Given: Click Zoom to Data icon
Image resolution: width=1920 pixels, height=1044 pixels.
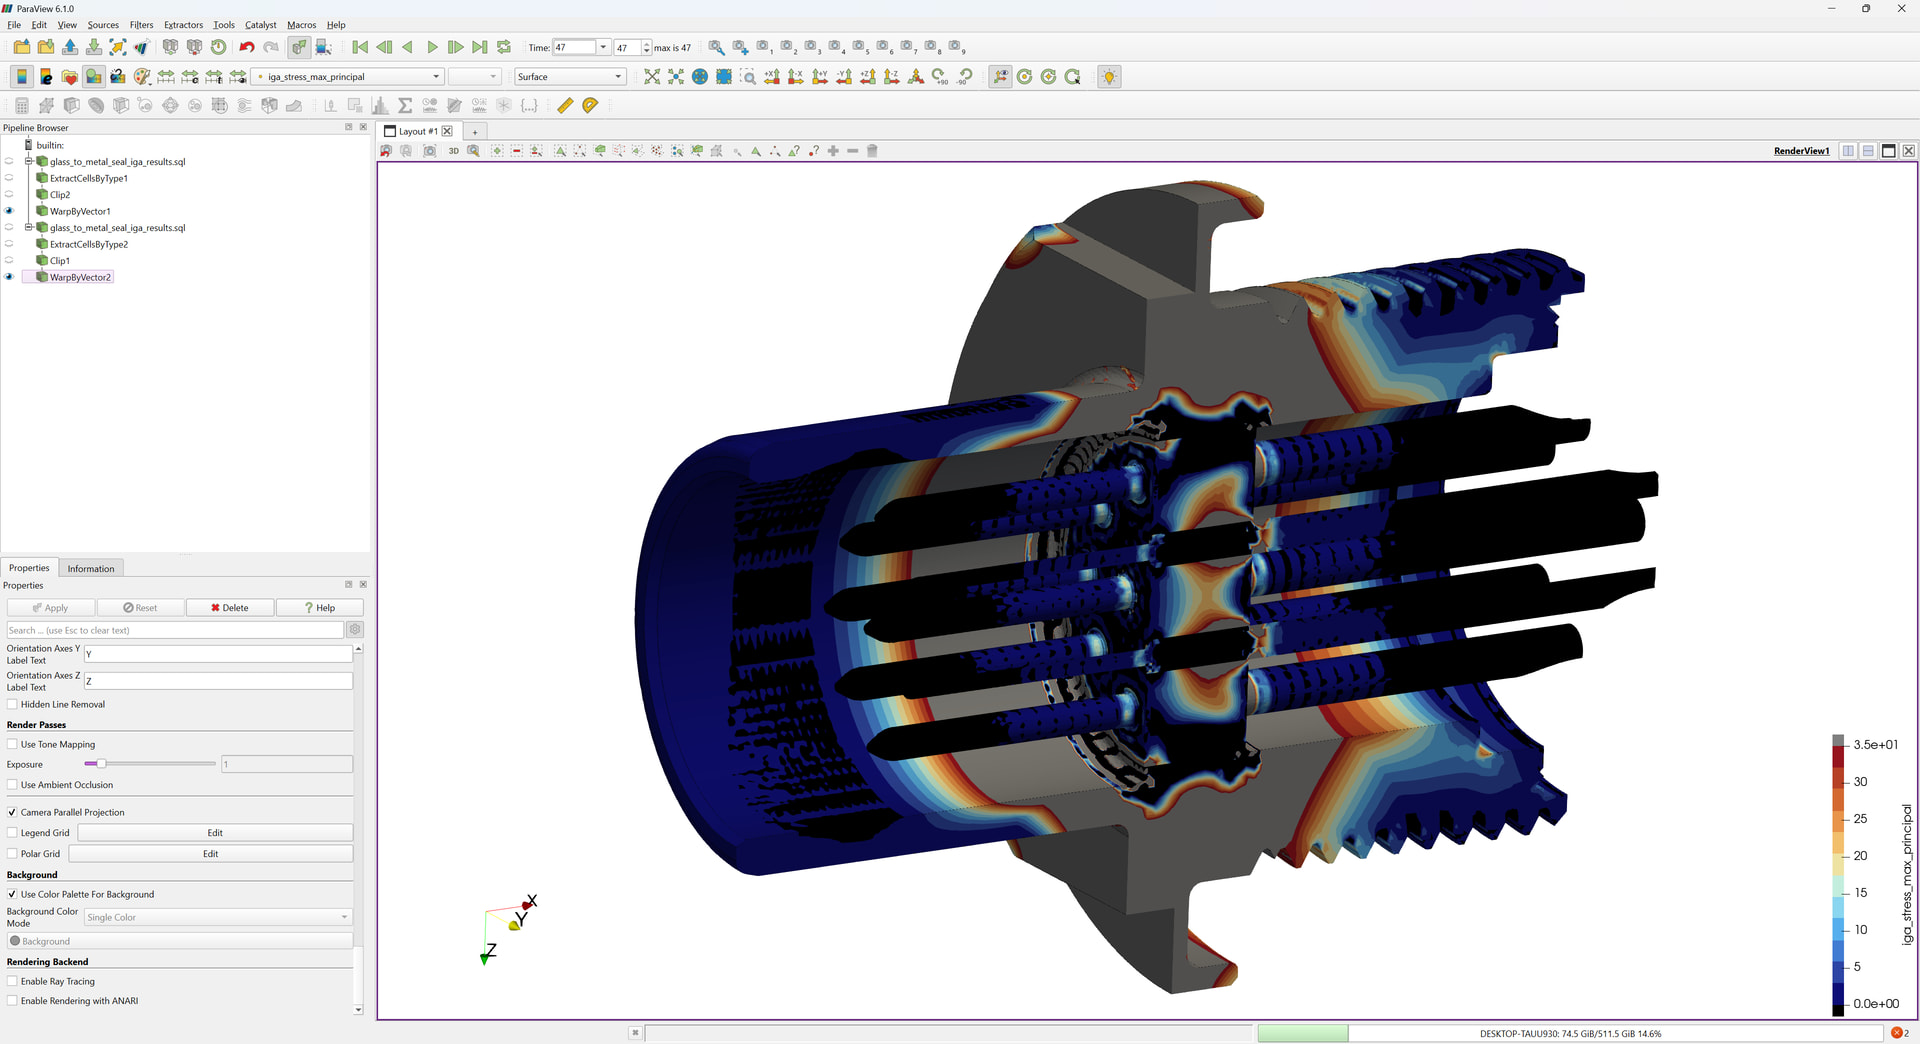Looking at the screenshot, I should click(x=676, y=77).
